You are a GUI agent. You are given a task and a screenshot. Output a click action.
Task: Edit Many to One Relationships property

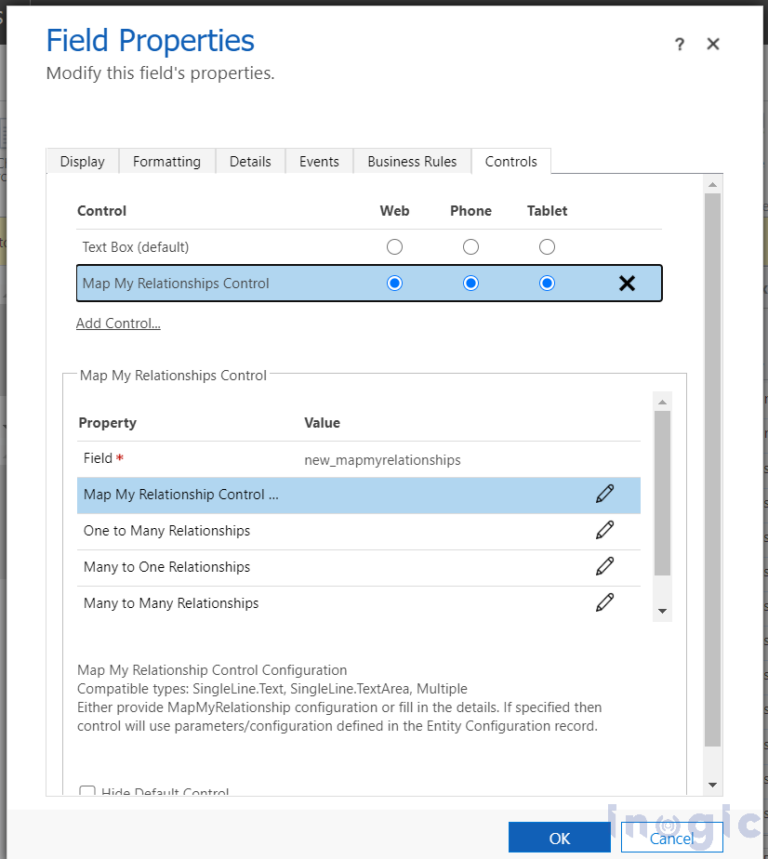pyautogui.click(x=605, y=566)
